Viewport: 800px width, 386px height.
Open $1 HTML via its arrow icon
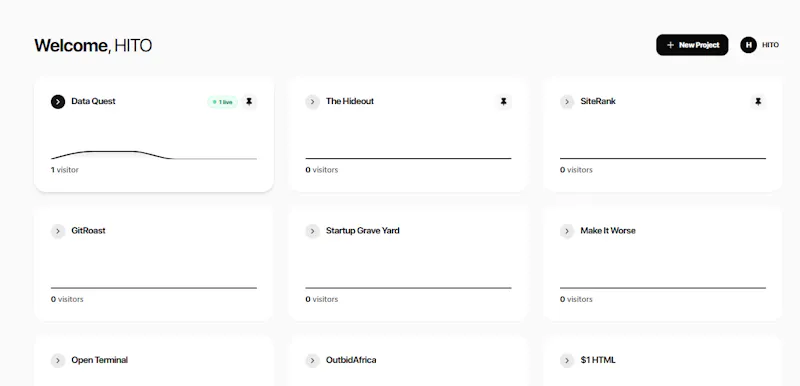pos(567,361)
